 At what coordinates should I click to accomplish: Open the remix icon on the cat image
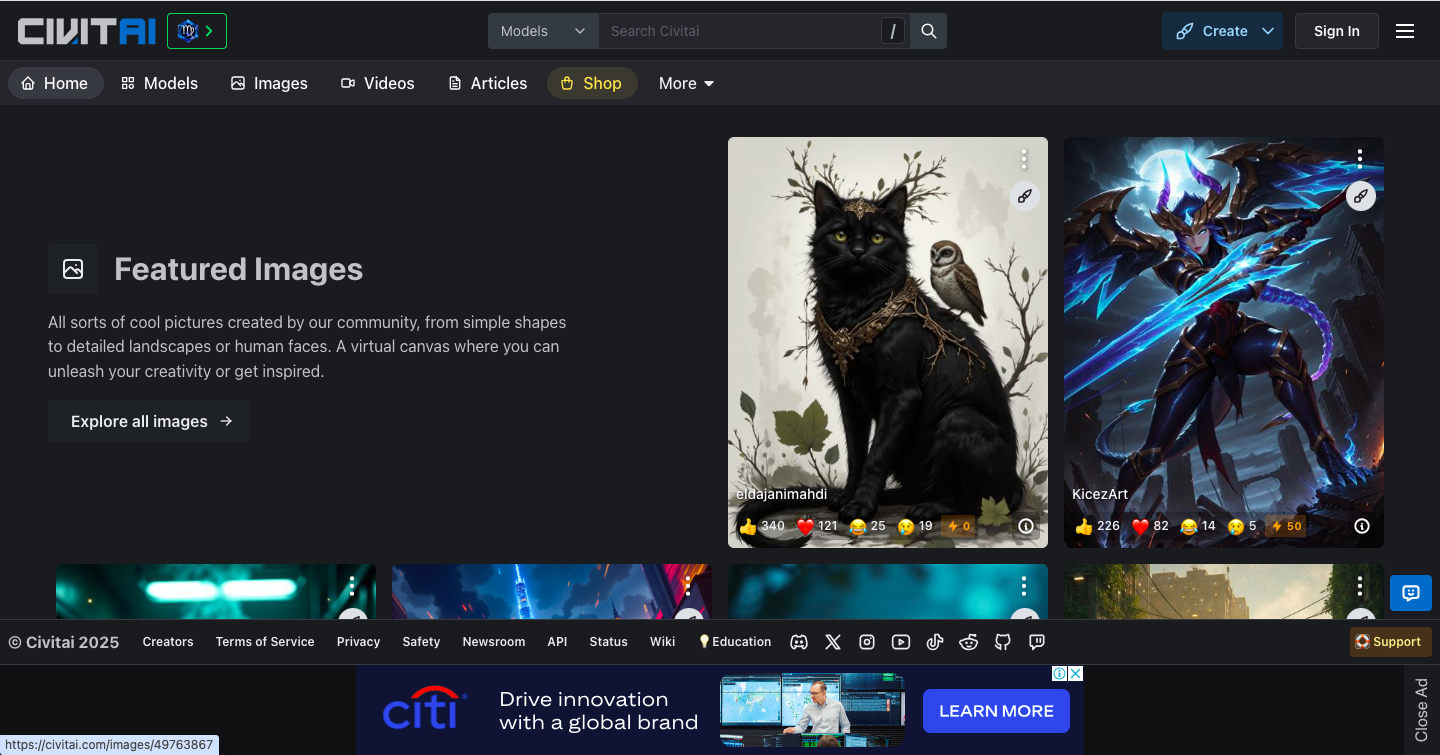click(1024, 196)
